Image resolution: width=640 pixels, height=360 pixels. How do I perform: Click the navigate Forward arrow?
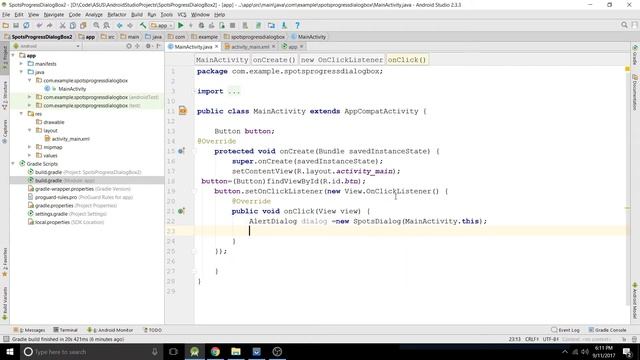pos(130,25)
